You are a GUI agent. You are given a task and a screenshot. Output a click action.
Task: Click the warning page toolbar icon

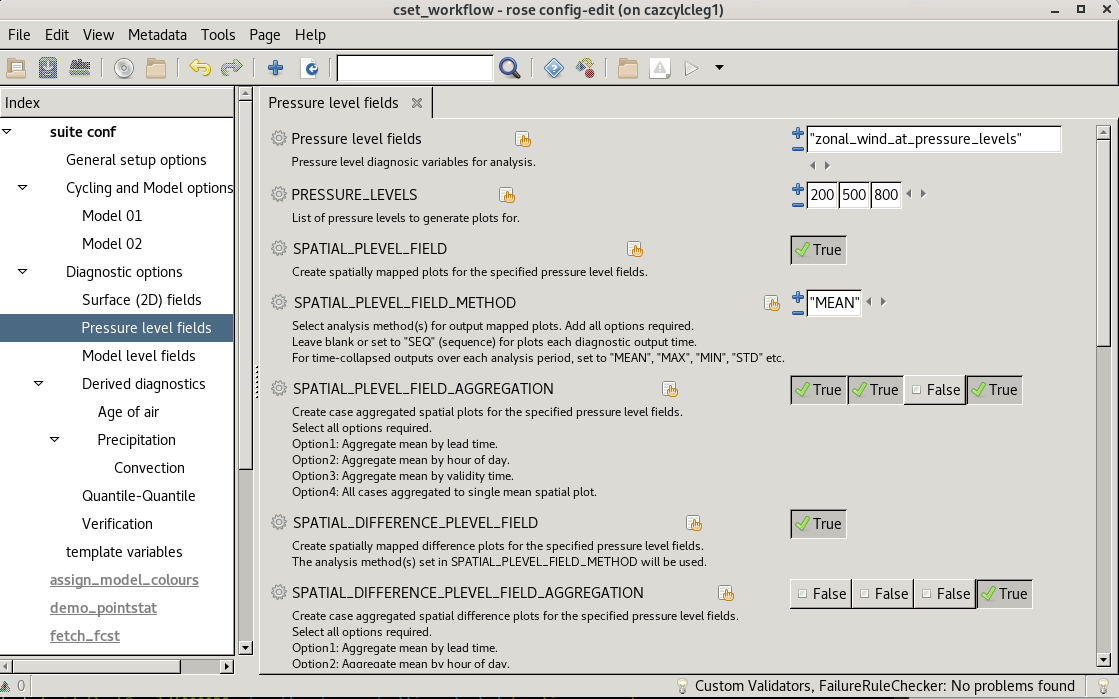[x=659, y=68]
